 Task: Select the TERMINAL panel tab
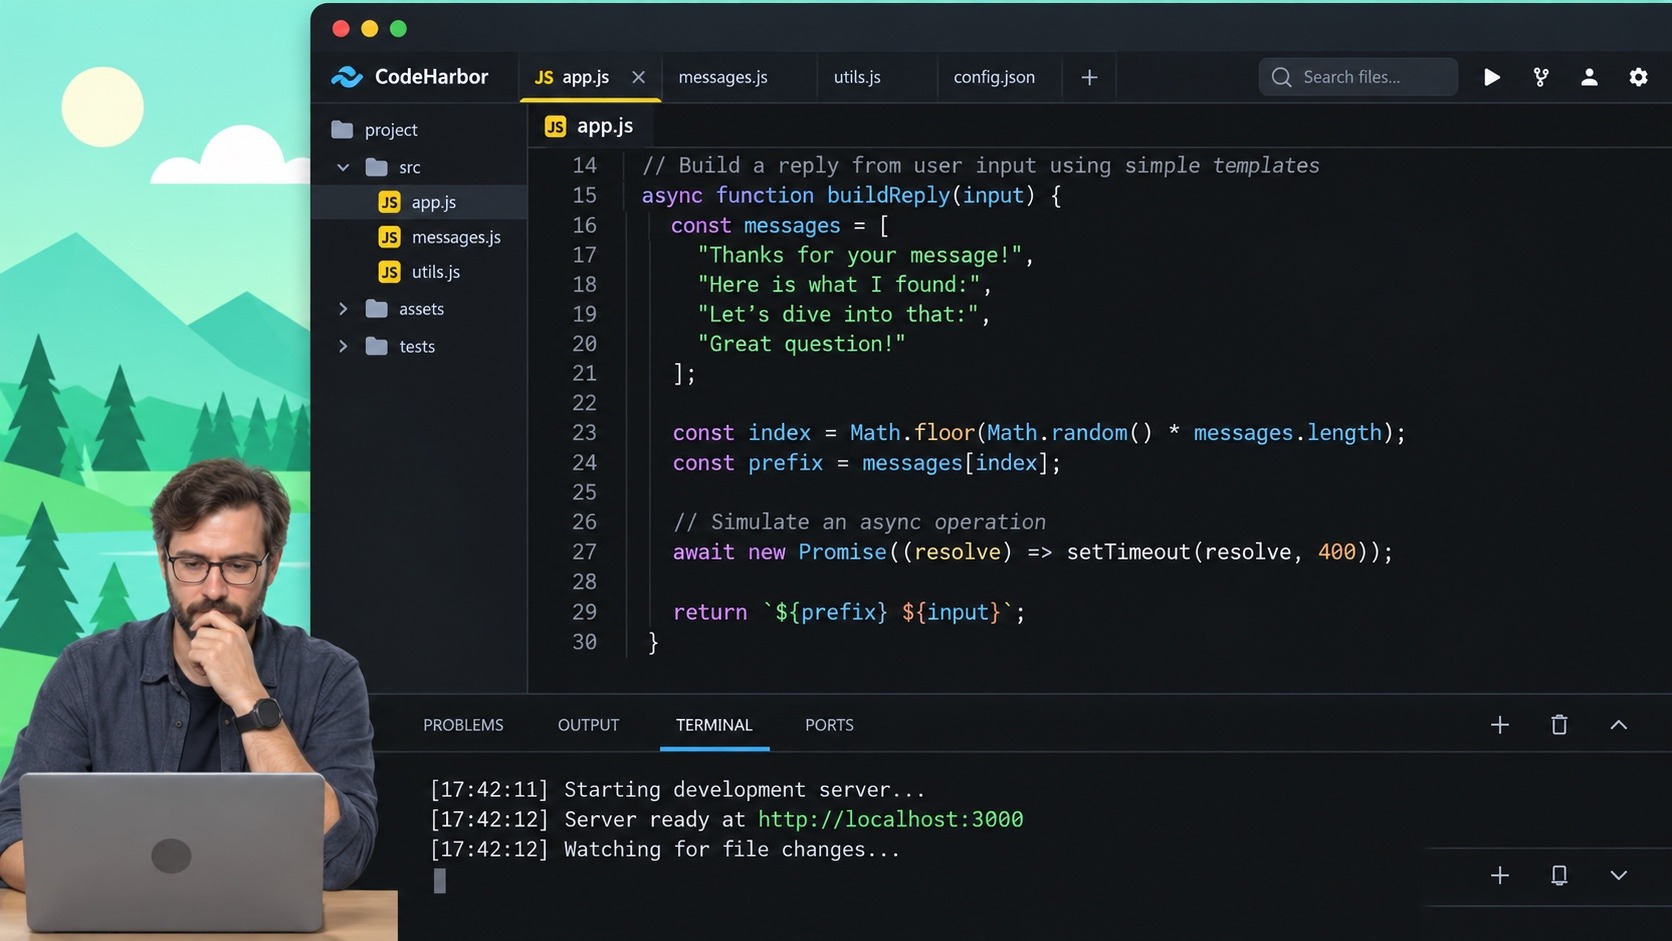[x=714, y=725]
